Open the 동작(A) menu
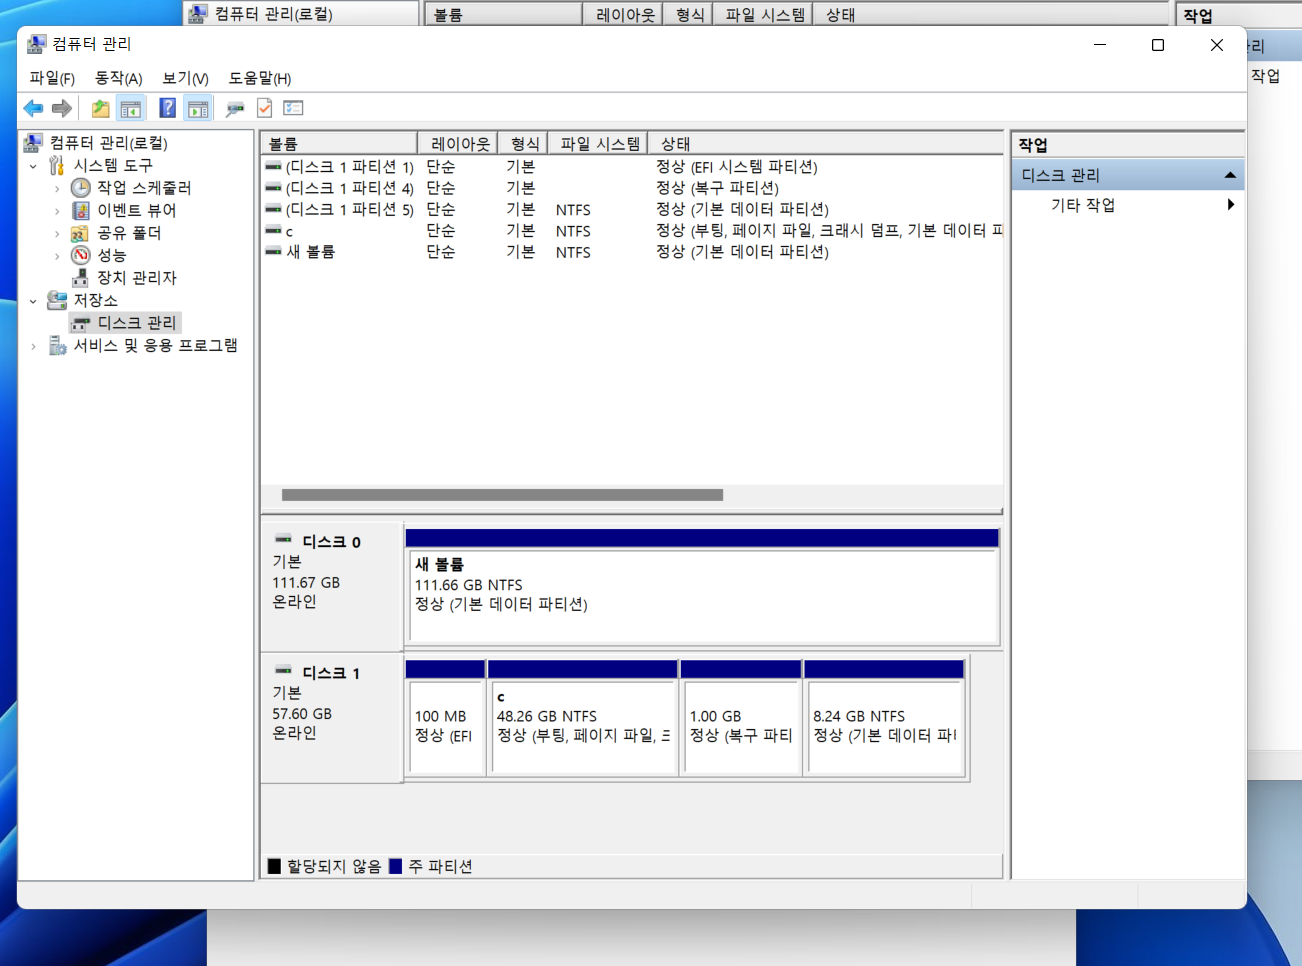This screenshot has width=1302, height=966. pos(118,78)
